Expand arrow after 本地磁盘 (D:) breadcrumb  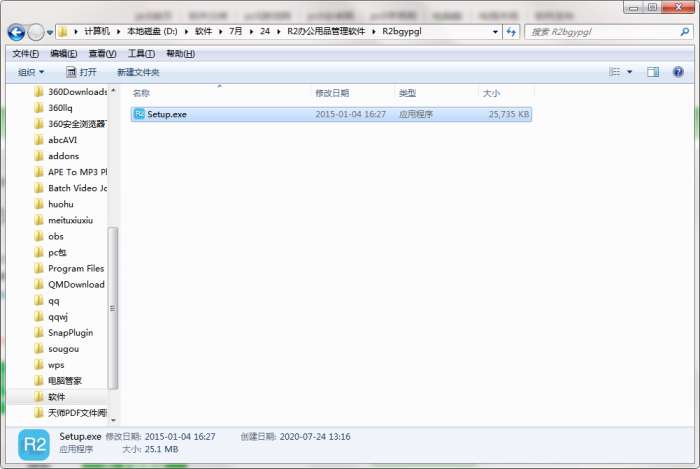[x=186, y=32]
